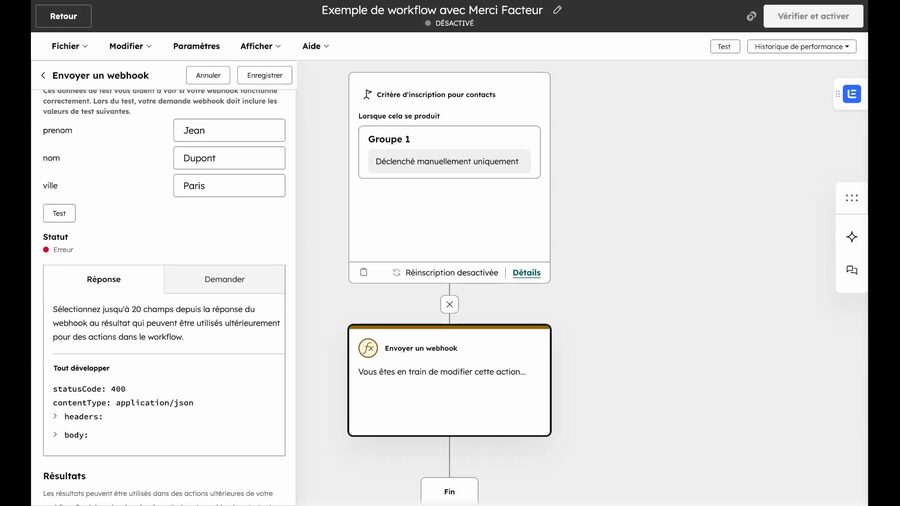The width and height of the screenshot is (900, 506).
Task: Click contentType: application/json line
Action: (x=123, y=403)
